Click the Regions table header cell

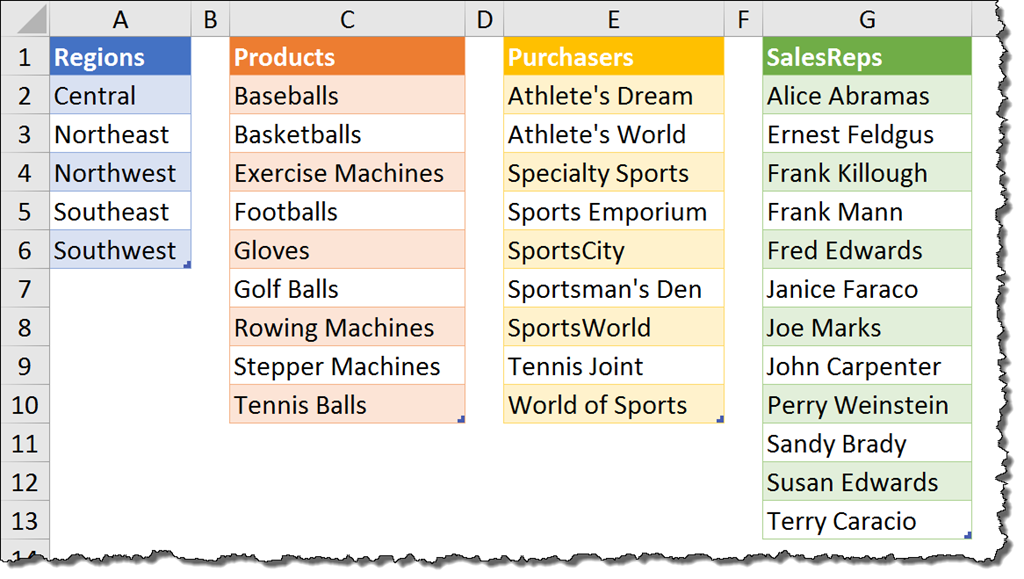pyautogui.click(x=120, y=57)
